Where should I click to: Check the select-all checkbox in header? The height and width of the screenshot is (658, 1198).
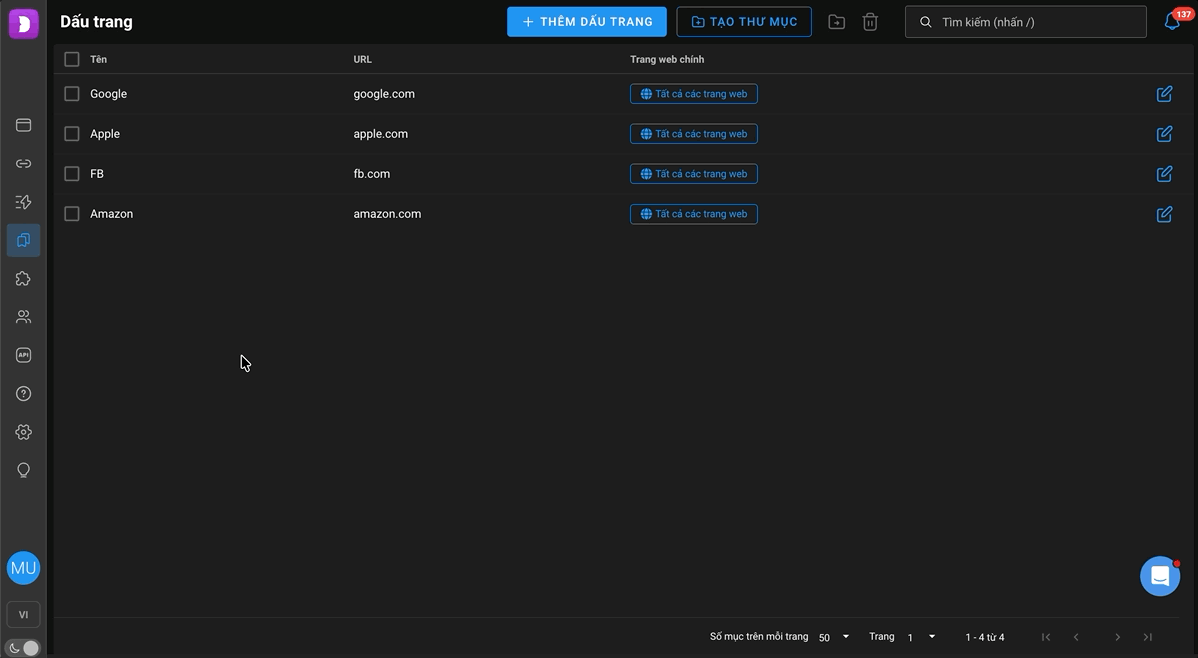(72, 59)
